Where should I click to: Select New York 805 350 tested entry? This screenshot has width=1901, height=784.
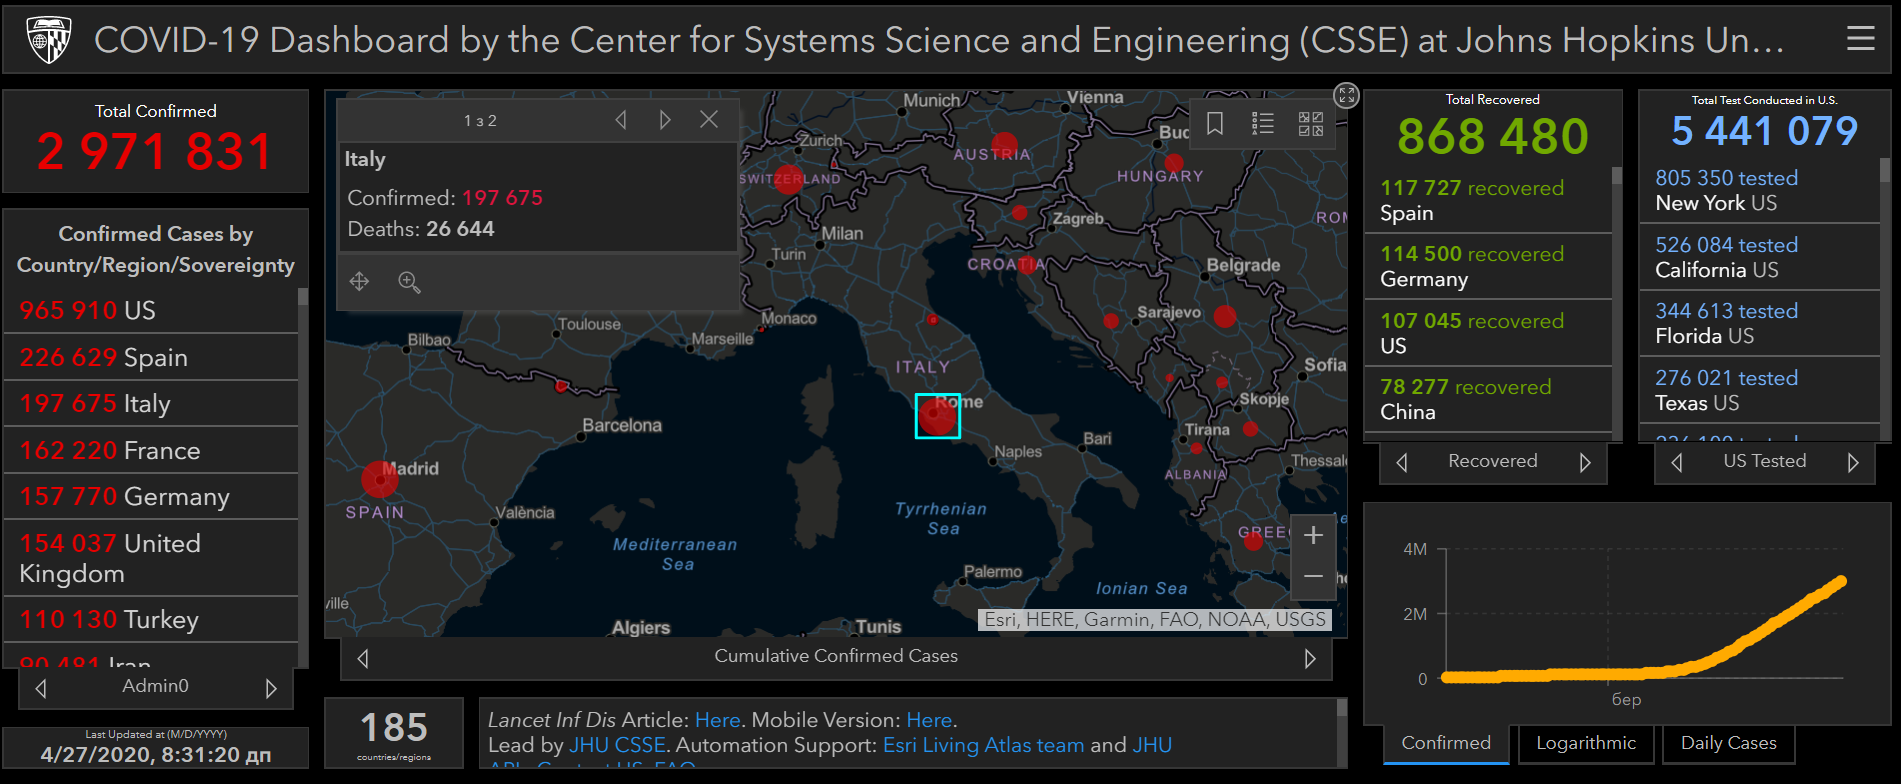click(x=1760, y=190)
